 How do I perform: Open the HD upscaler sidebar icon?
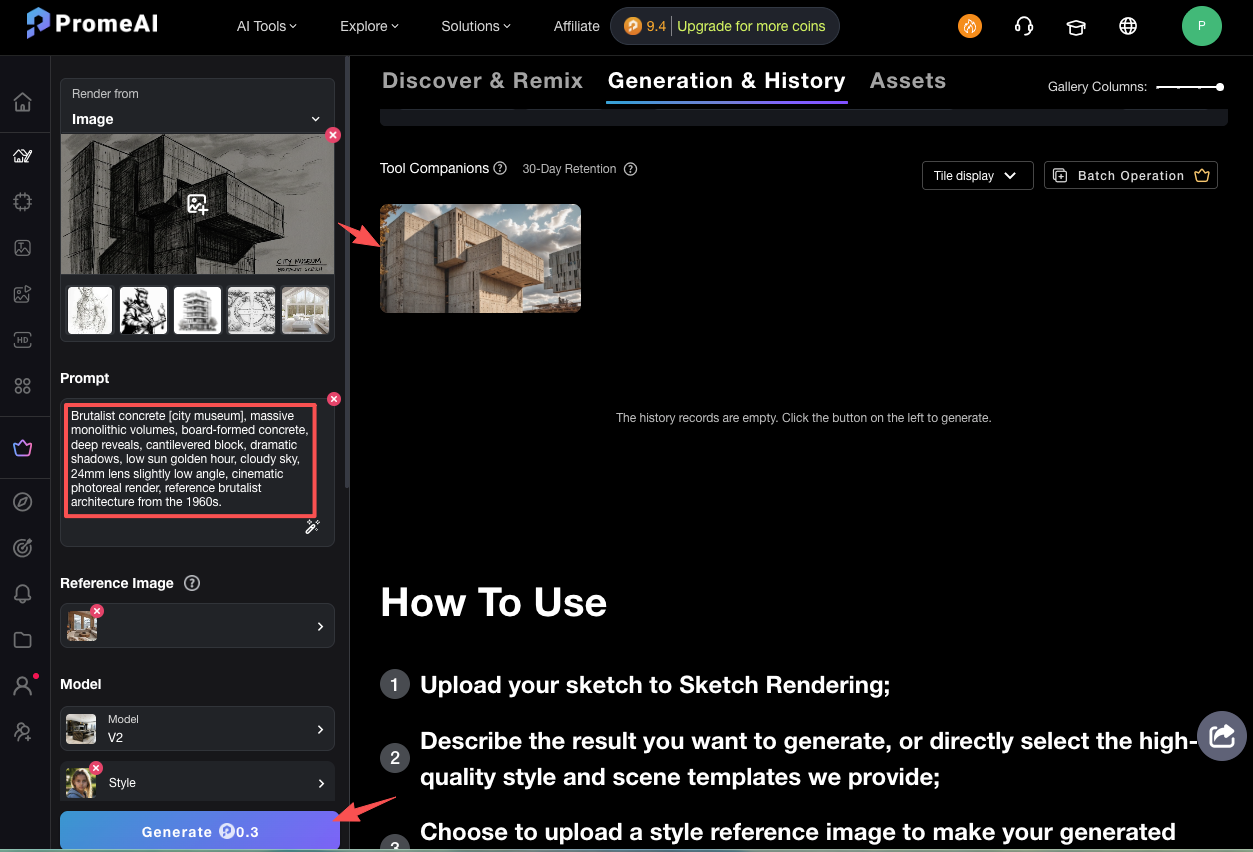tap(22, 340)
